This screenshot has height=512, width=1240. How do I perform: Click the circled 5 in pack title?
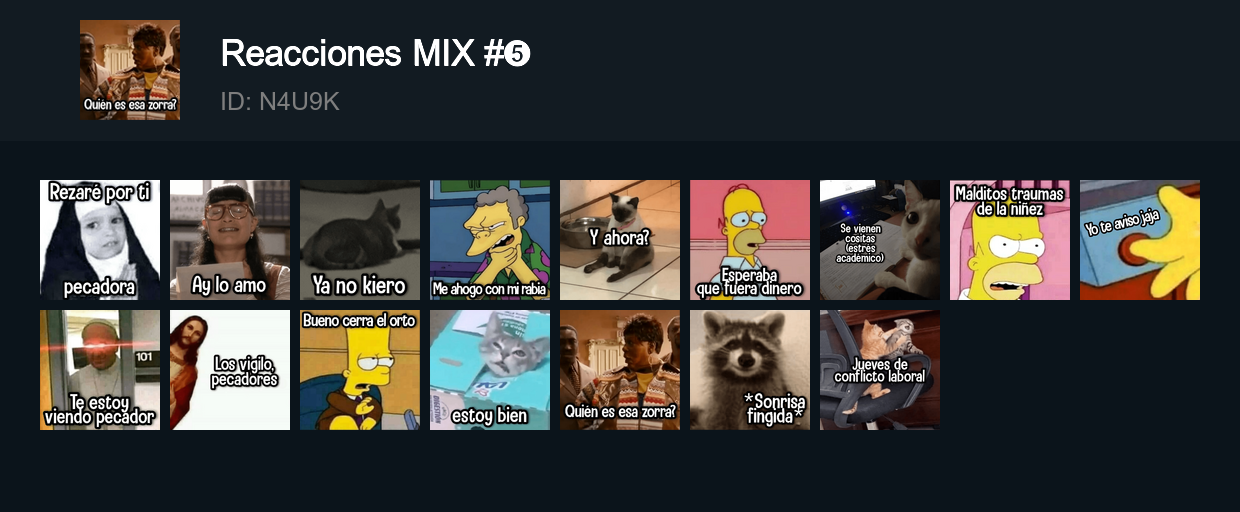pos(518,55)
